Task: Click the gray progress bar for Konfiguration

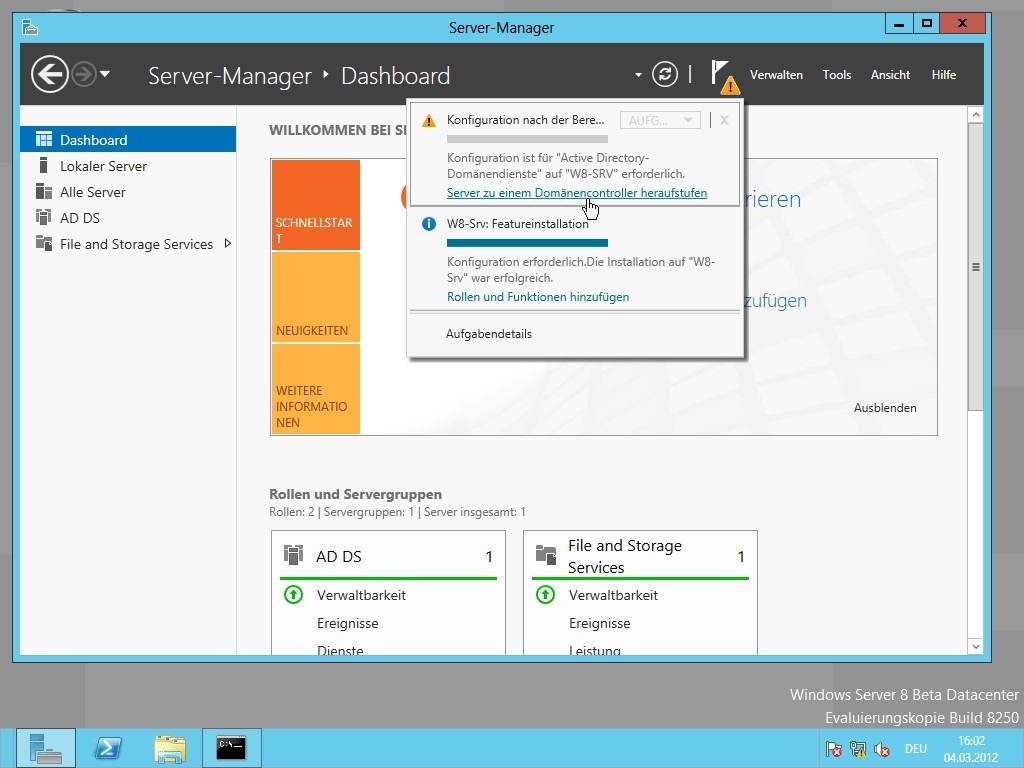Action: 527,138
